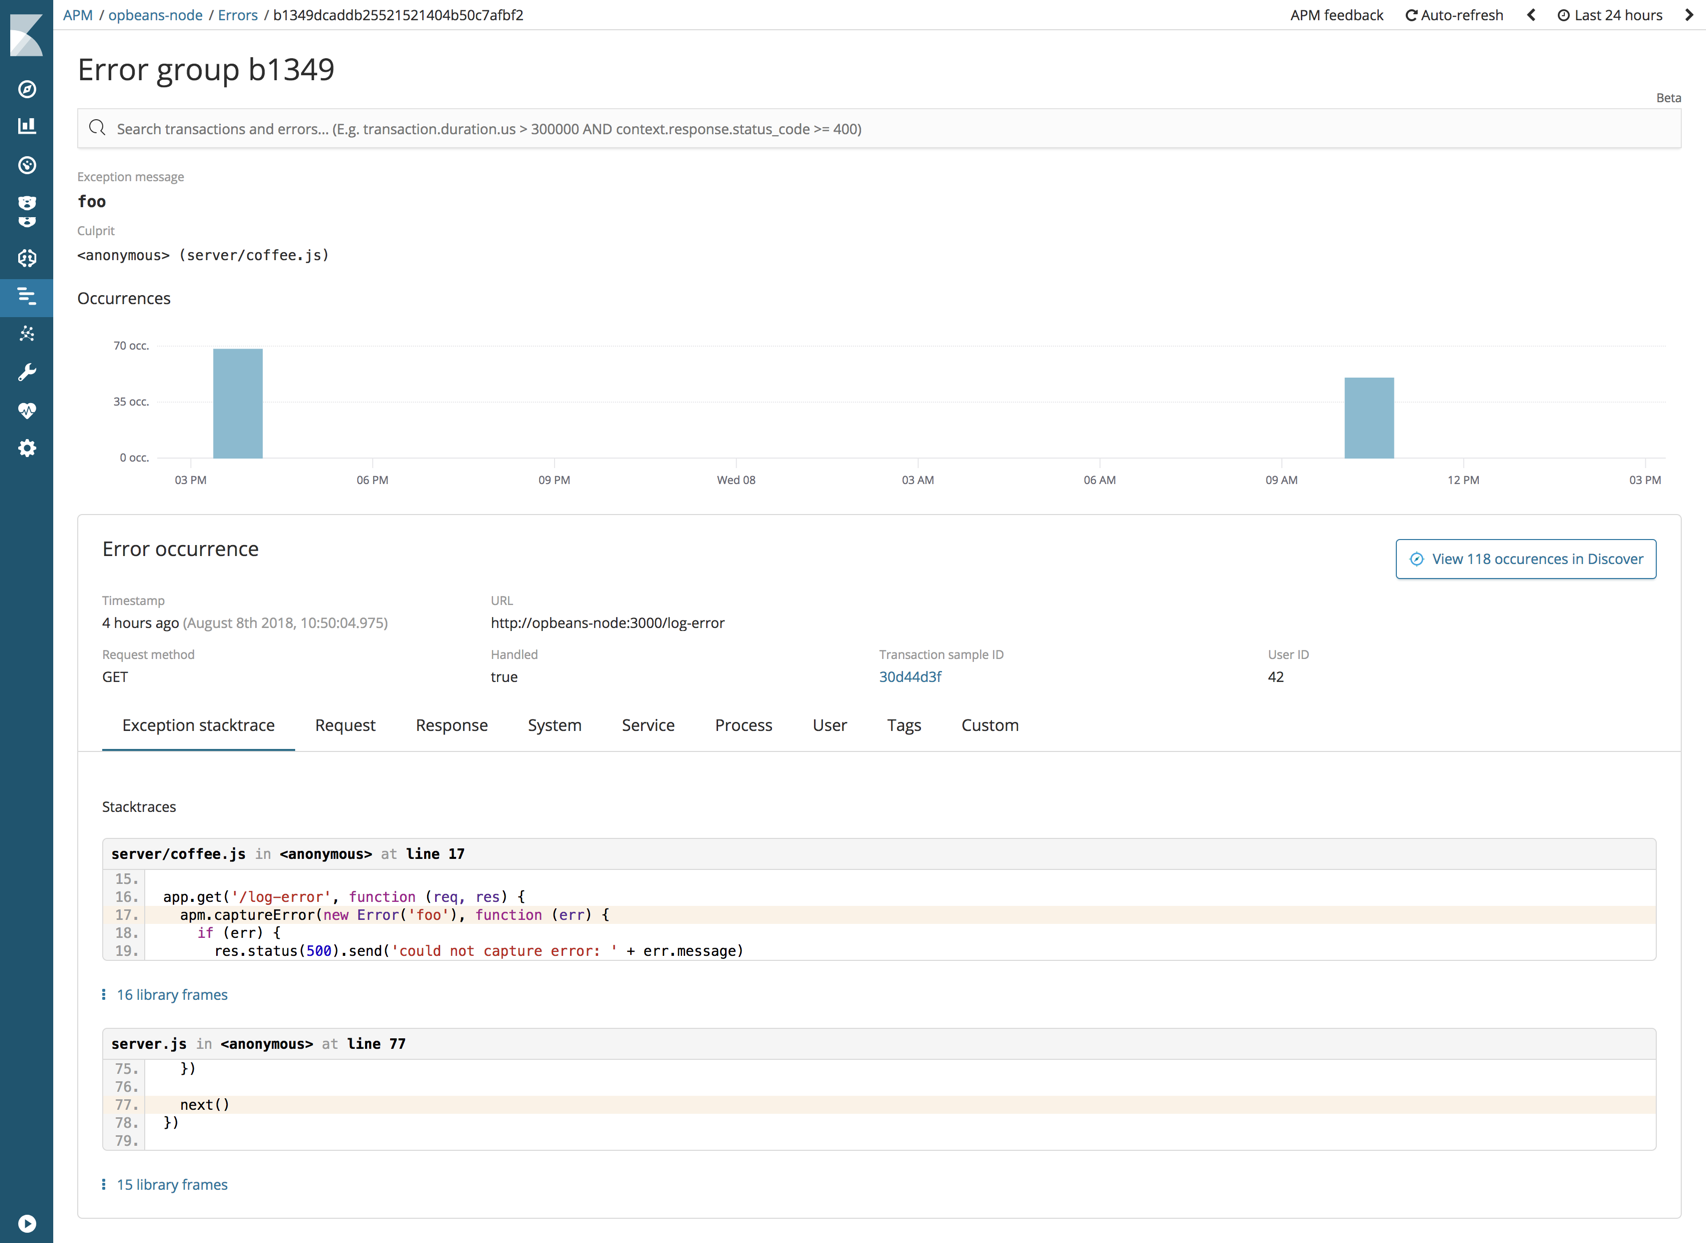Click the Wed 08 axis label

[x=736, y=480]
